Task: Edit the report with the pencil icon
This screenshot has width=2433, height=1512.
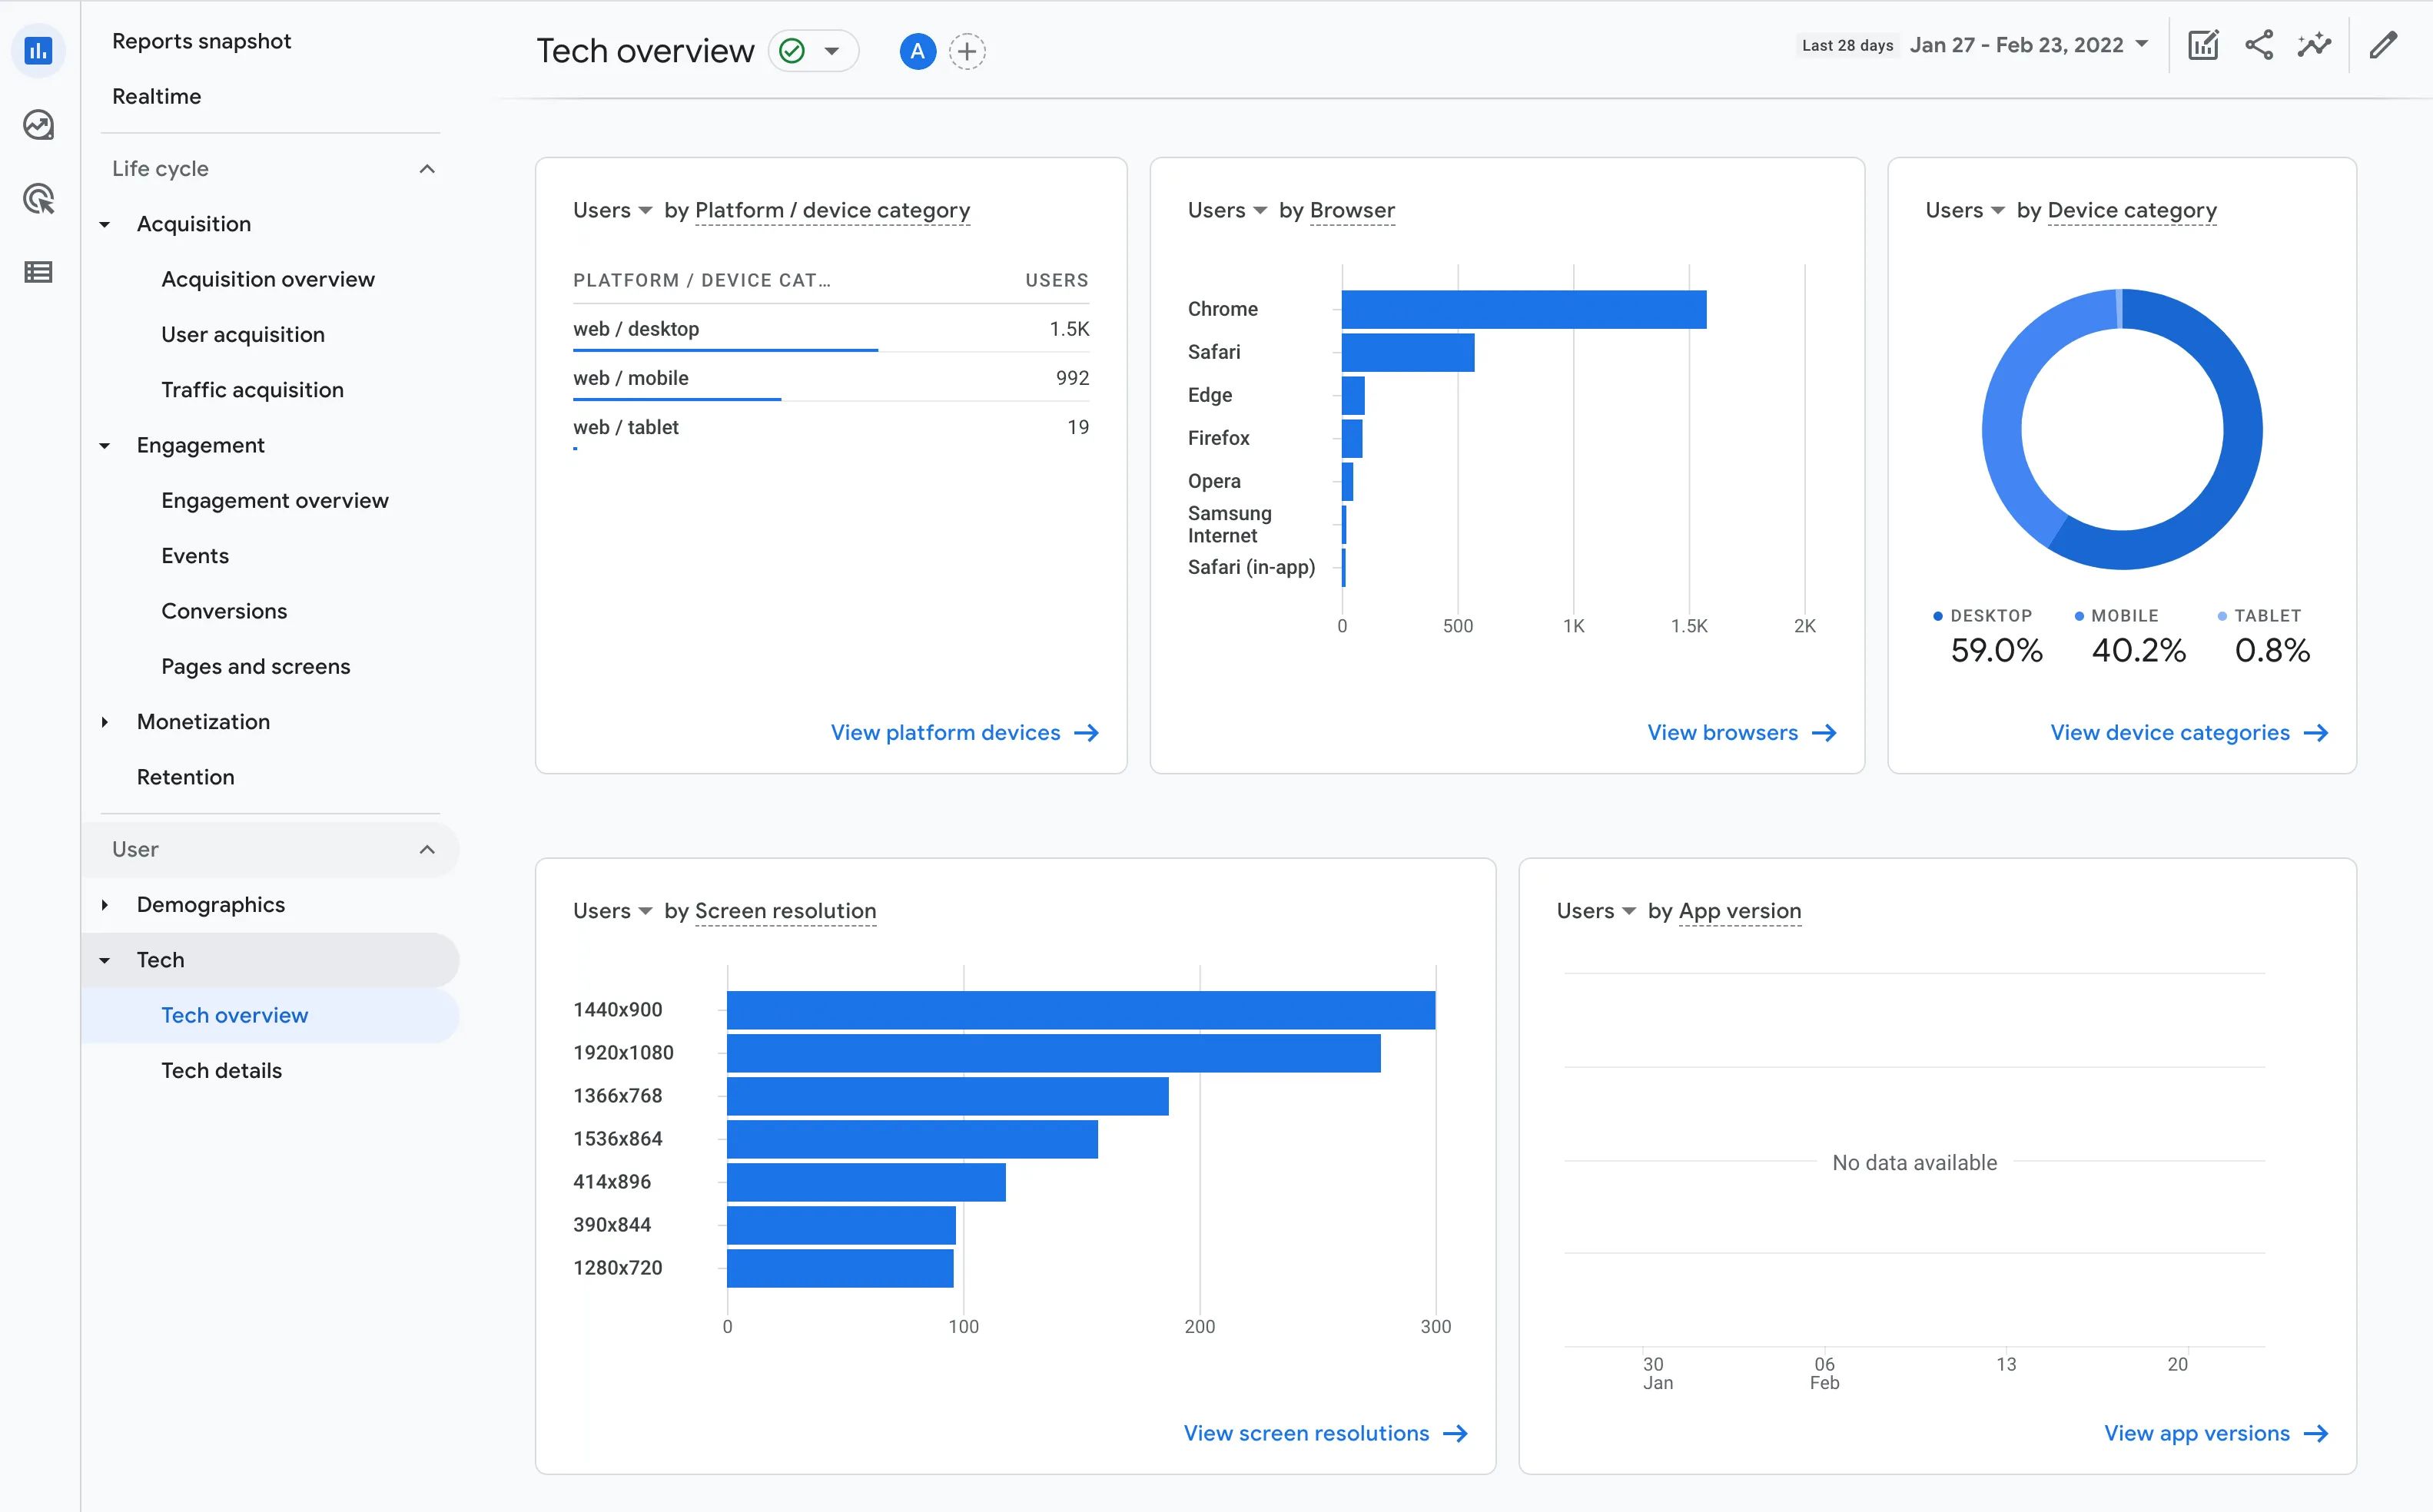Action: (2383, 45)
